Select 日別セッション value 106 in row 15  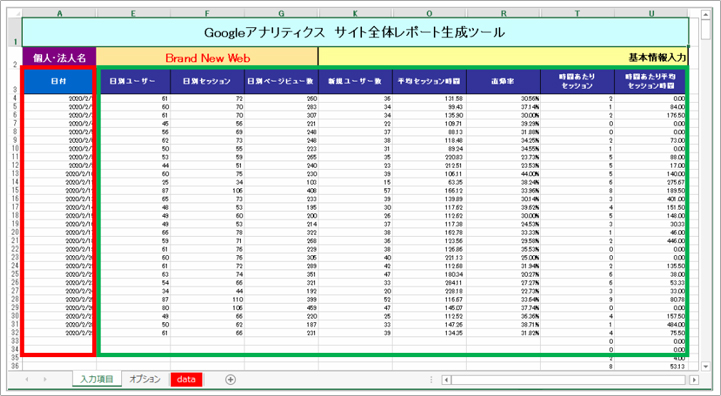tap(207, 190)
